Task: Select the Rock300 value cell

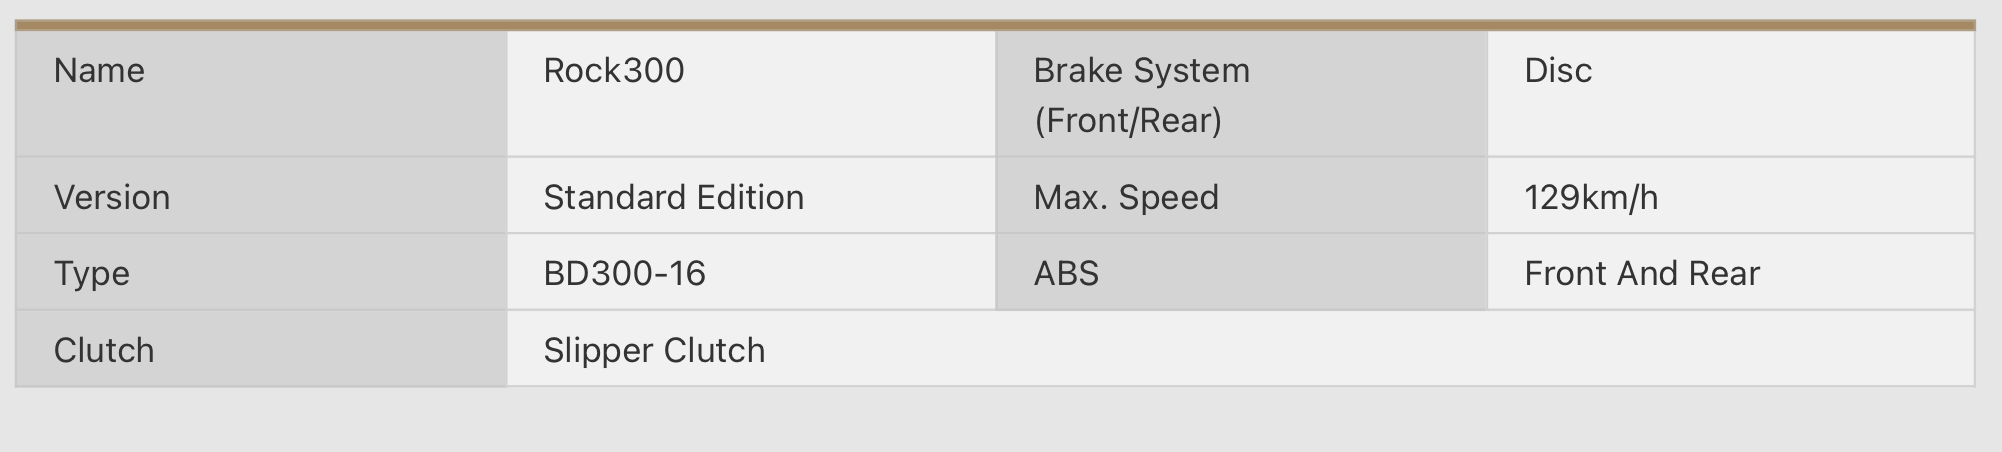Action: point(751,94)
